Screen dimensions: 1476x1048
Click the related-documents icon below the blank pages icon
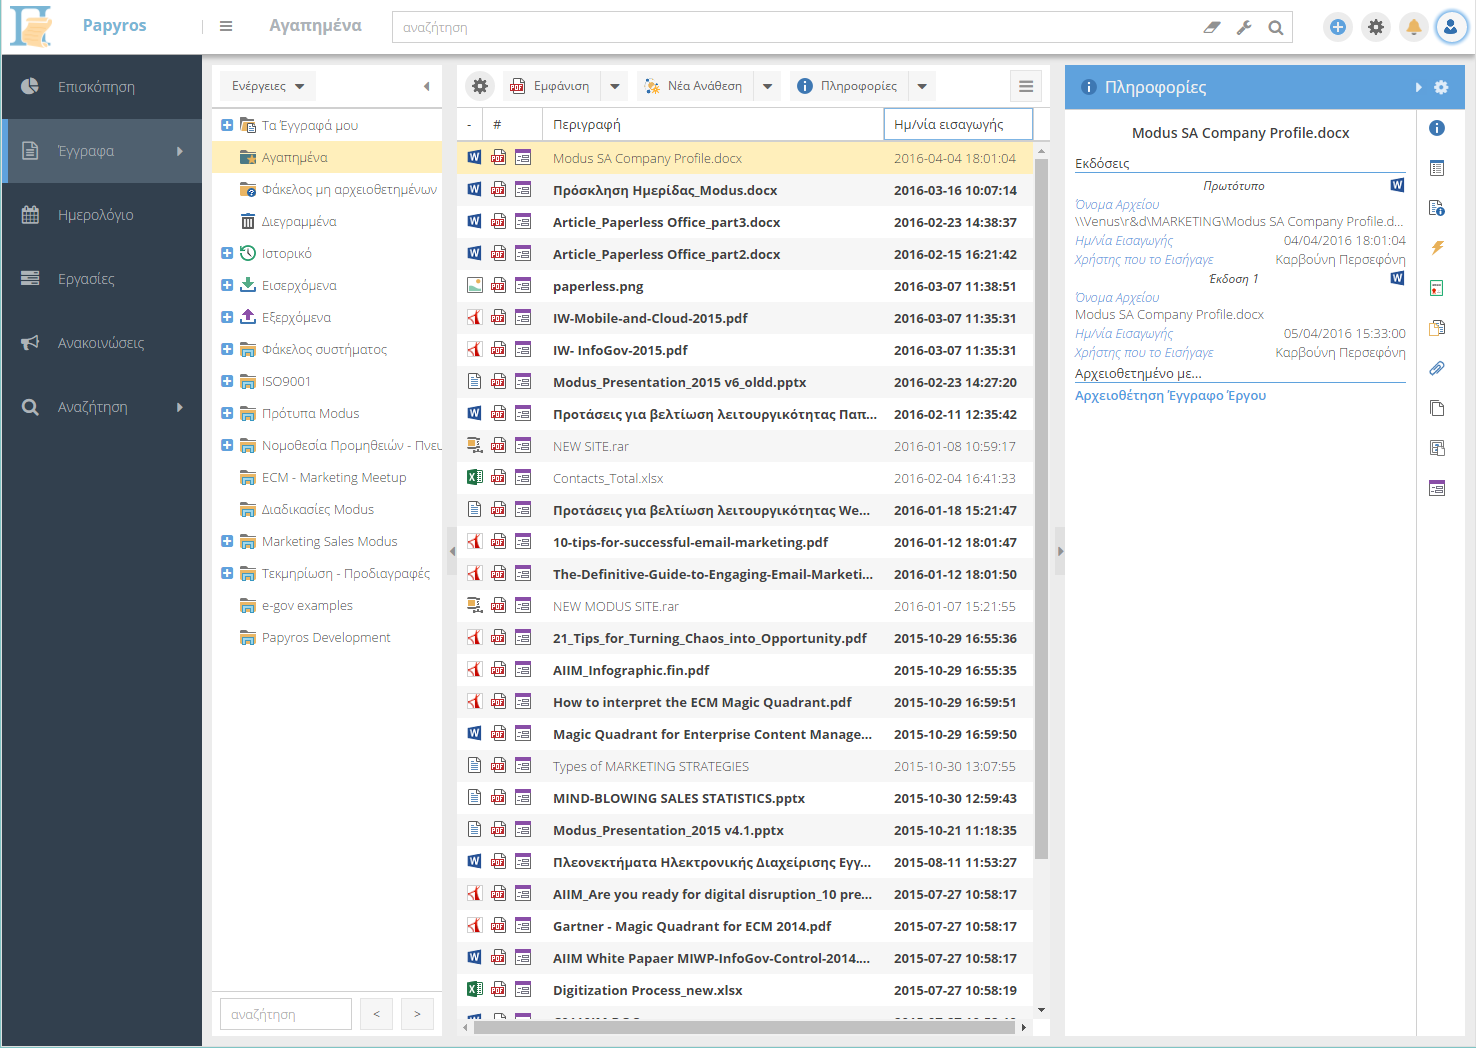(1437, 448)
